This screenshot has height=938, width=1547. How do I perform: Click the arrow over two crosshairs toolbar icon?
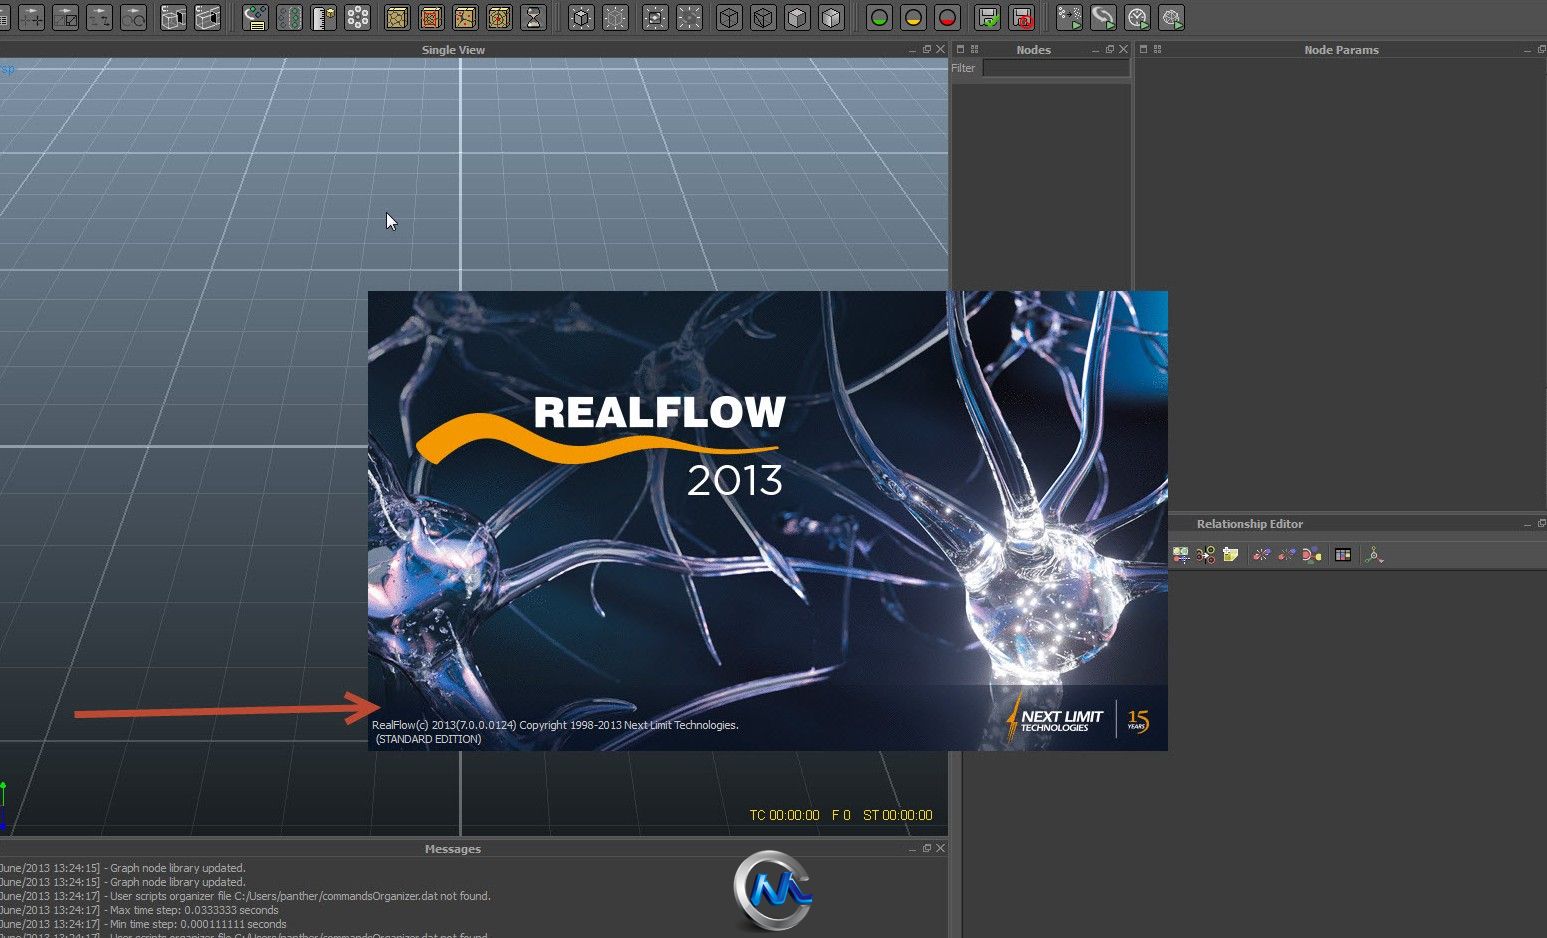click(x=31, y=17)
